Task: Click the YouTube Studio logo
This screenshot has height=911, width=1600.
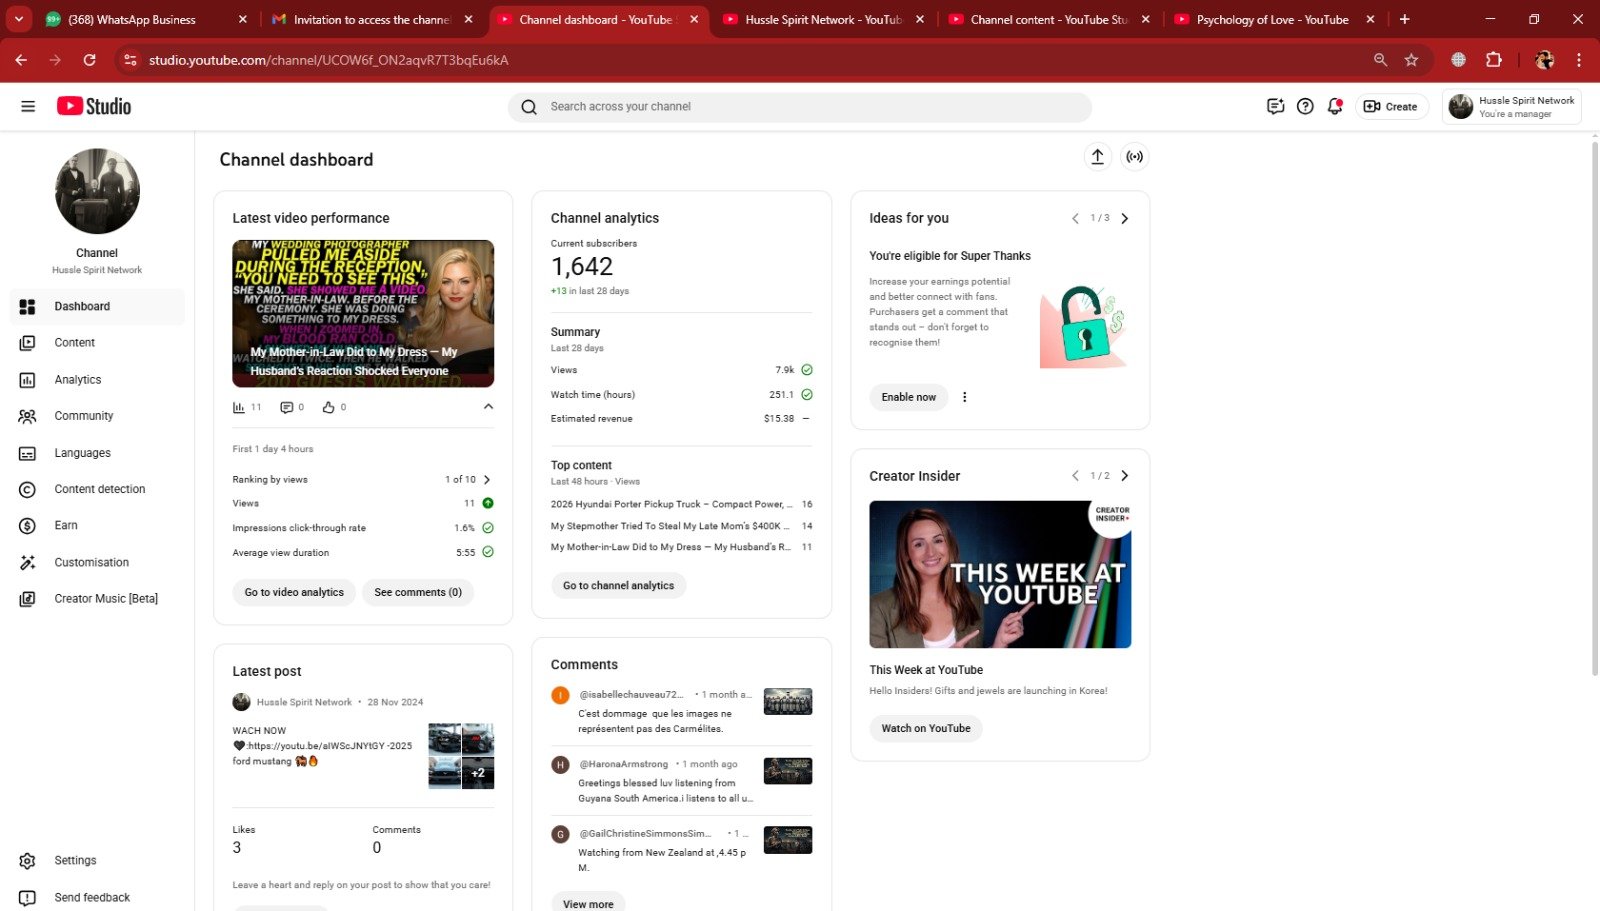Action: point(94,107)
